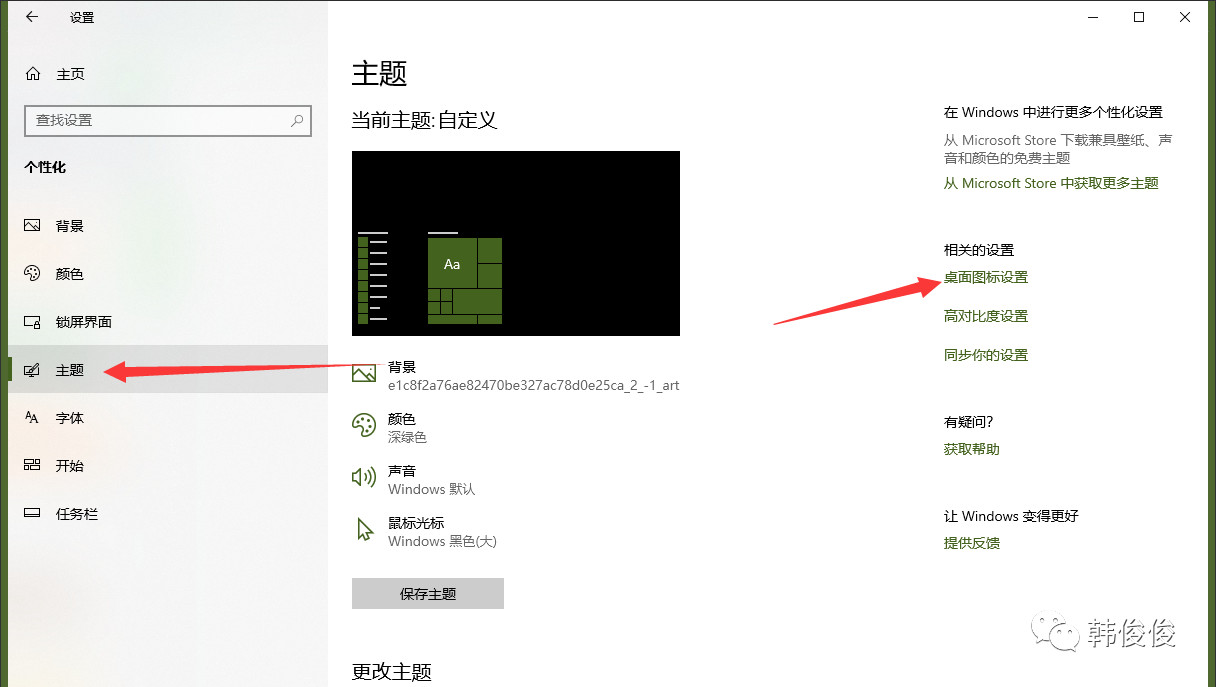Click the 查找设置 search box
Image resolution: width=1216 pixels, height=687 pixels.
point(167,120)
